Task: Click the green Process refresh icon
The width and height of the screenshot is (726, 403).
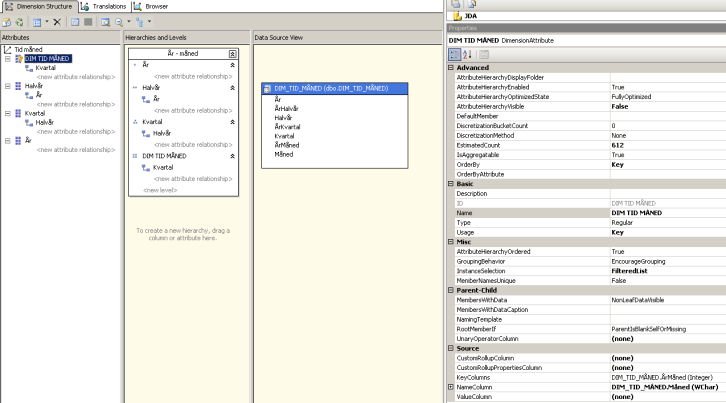Action: pyautogui.click(x=19, y=22)
